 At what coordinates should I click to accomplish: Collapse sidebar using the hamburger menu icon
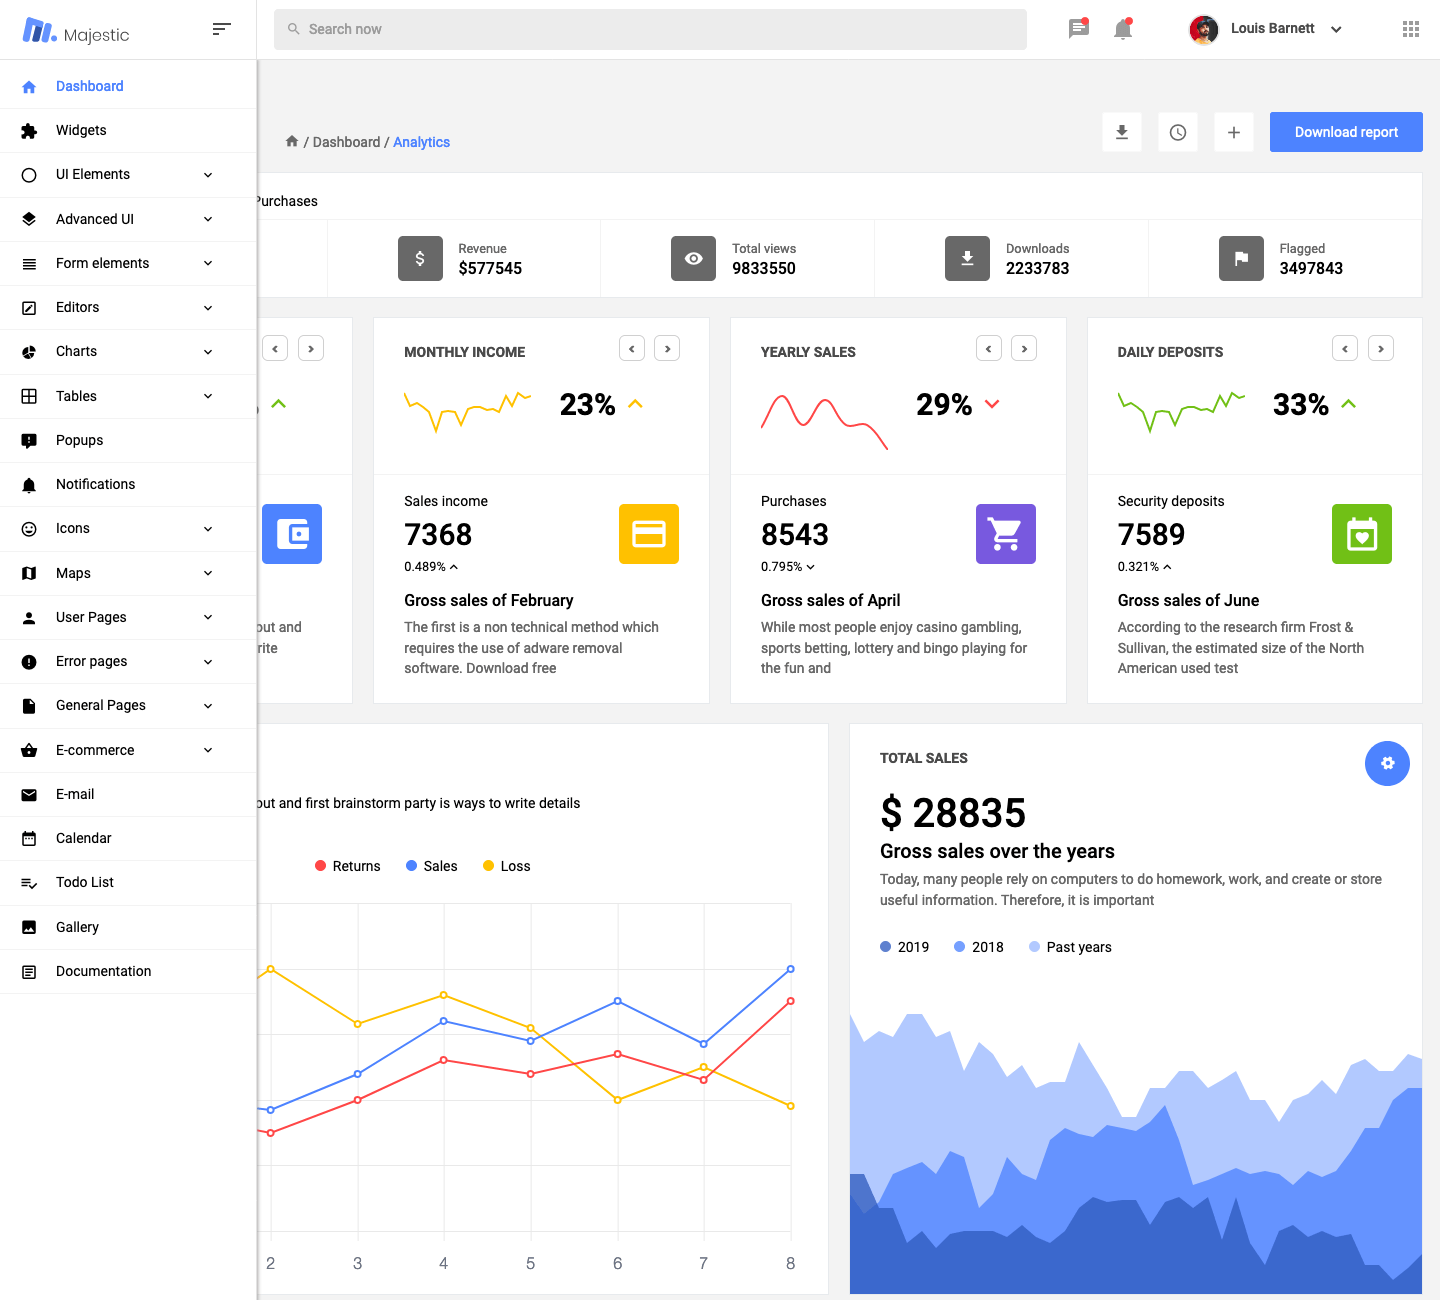click(222, 29)
